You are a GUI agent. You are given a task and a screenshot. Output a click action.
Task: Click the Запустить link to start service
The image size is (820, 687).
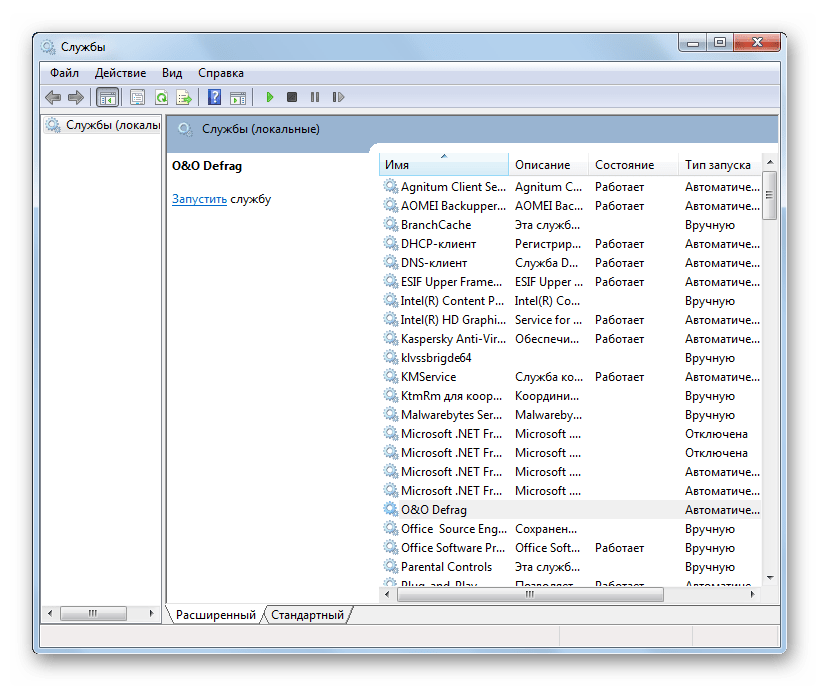199,199
